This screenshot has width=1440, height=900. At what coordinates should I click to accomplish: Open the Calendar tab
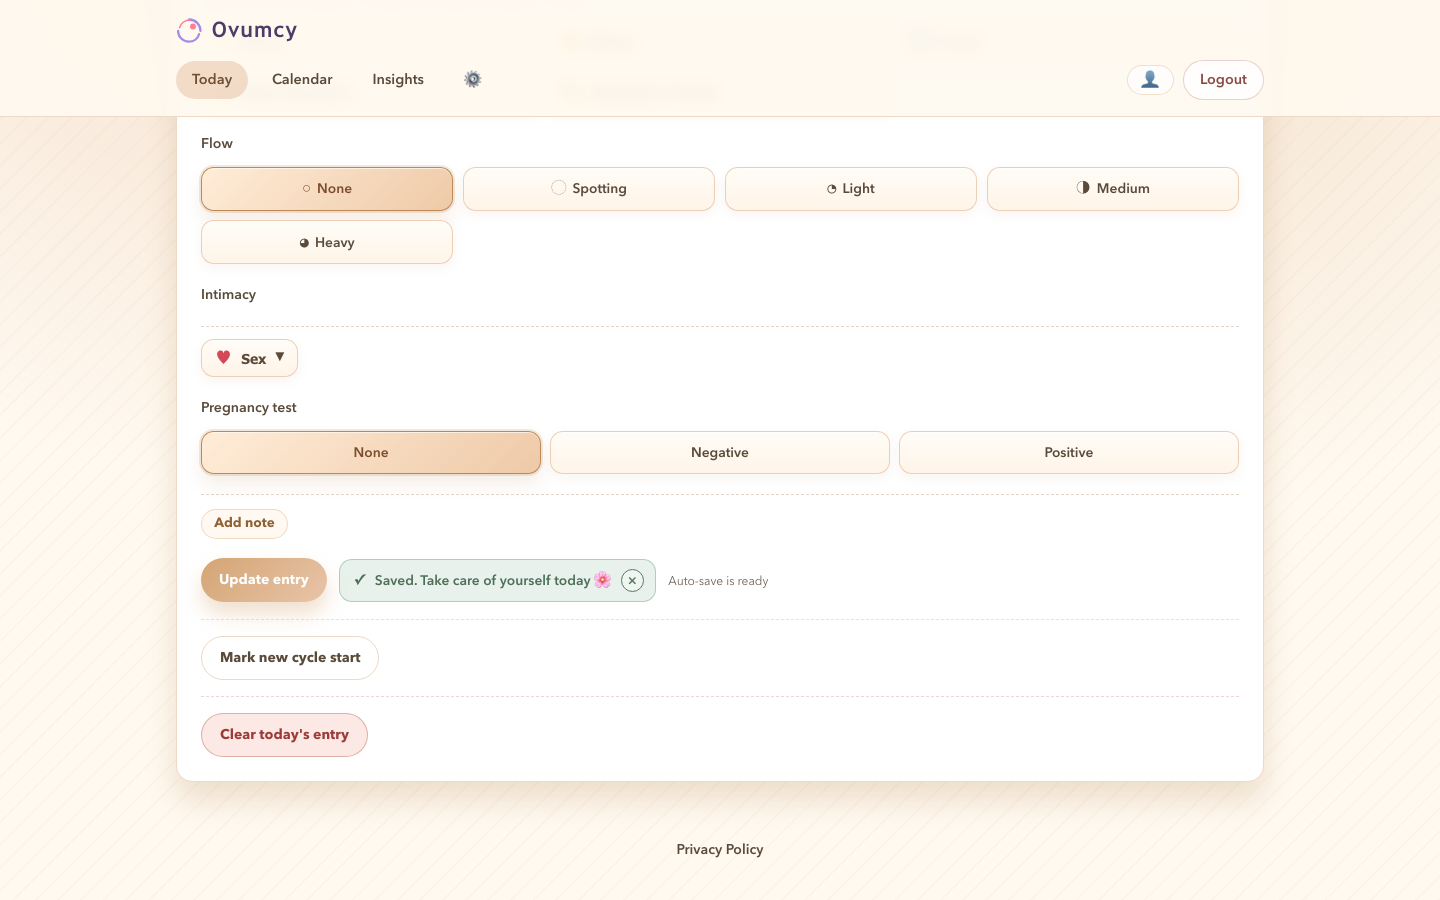[x=302, y=80]
